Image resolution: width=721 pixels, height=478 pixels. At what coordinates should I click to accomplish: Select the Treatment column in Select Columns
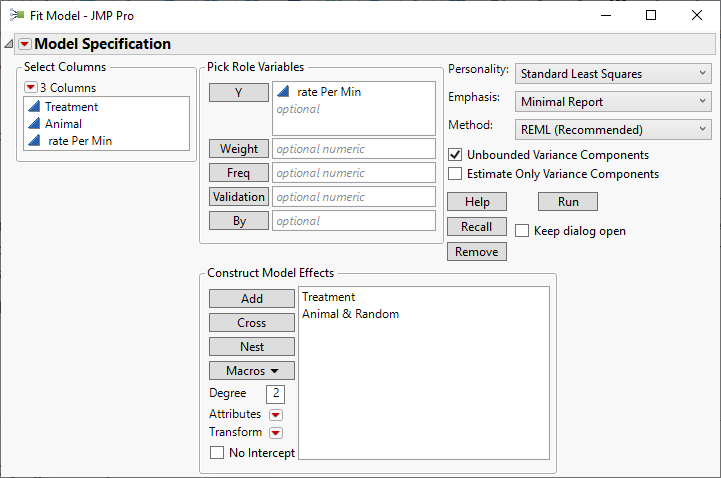click(x=71, y=107)
